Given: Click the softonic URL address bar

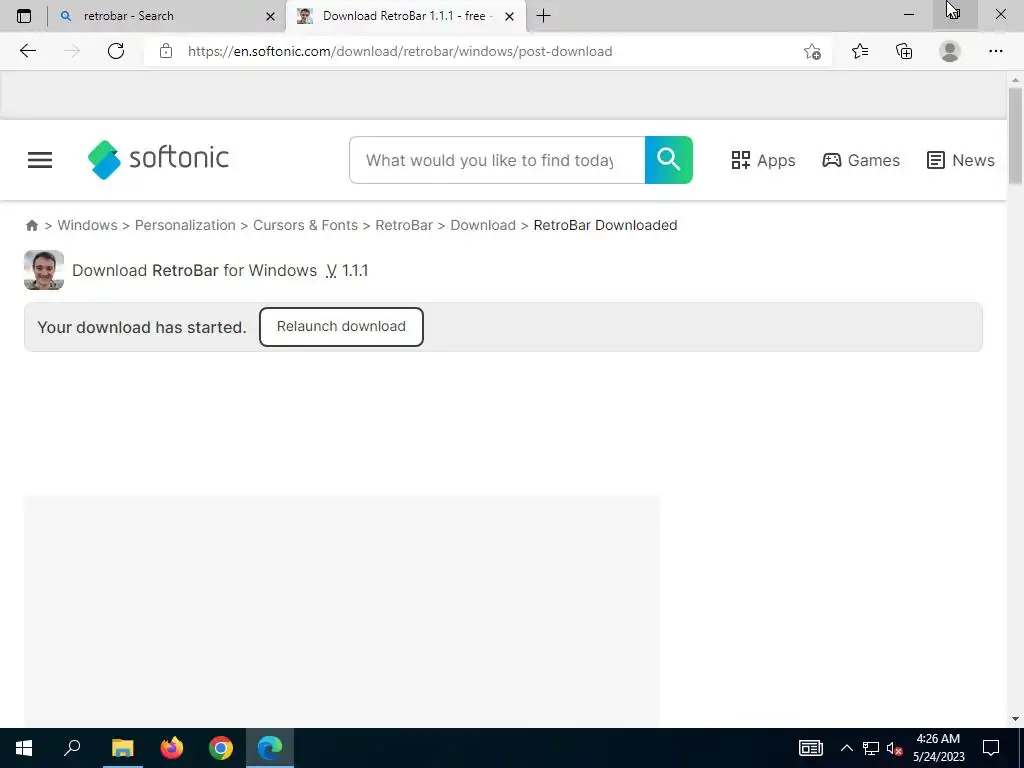Looking at the screenshot, I should (x=400, y=51).
